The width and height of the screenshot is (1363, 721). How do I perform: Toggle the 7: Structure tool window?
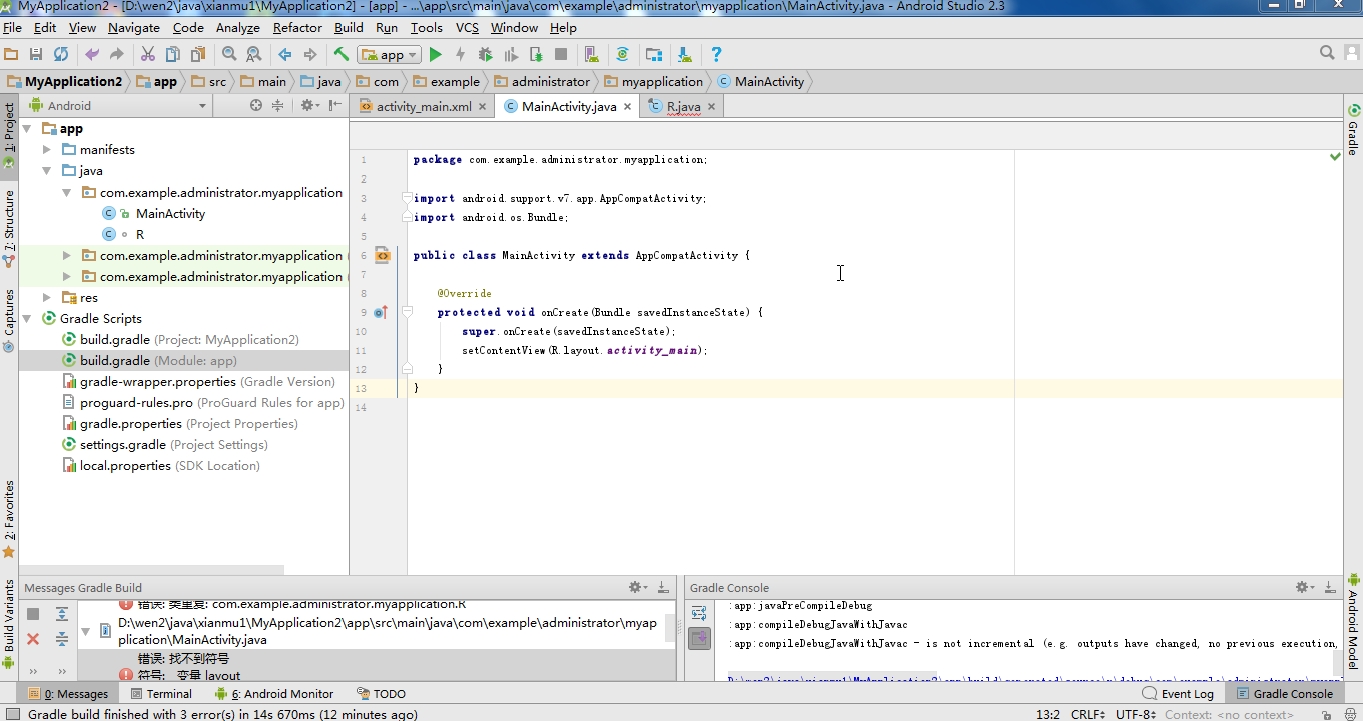coord(9,228)
